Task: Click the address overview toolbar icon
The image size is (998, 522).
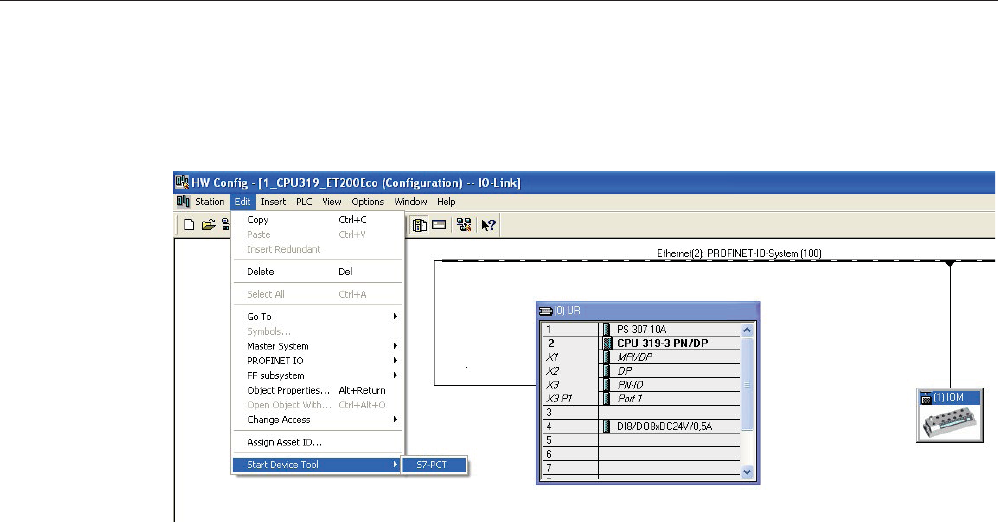Action: (439, 225)
